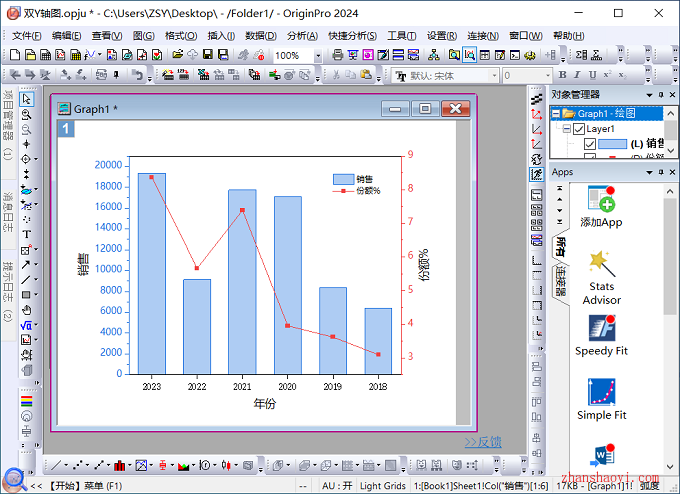
Task: Click the Paste toolbar icon
Action: point(366,75)
